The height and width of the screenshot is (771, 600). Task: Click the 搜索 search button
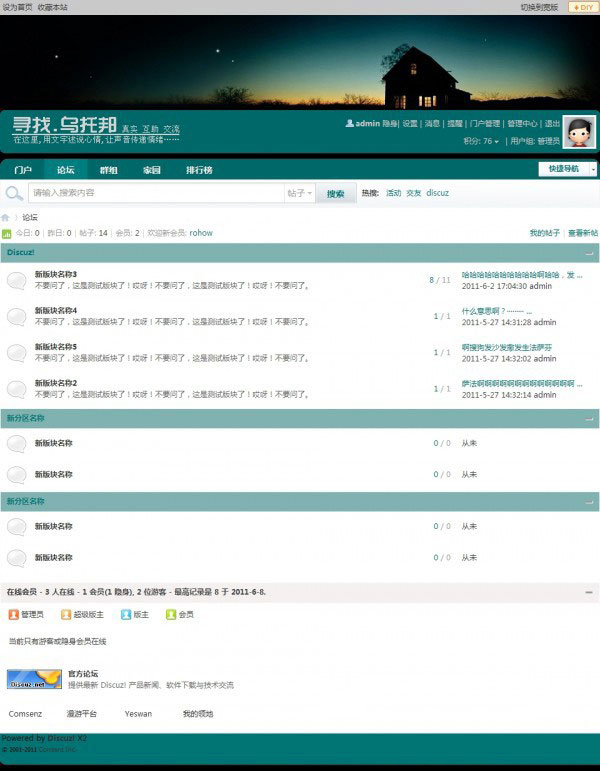(x=335, y=194)
